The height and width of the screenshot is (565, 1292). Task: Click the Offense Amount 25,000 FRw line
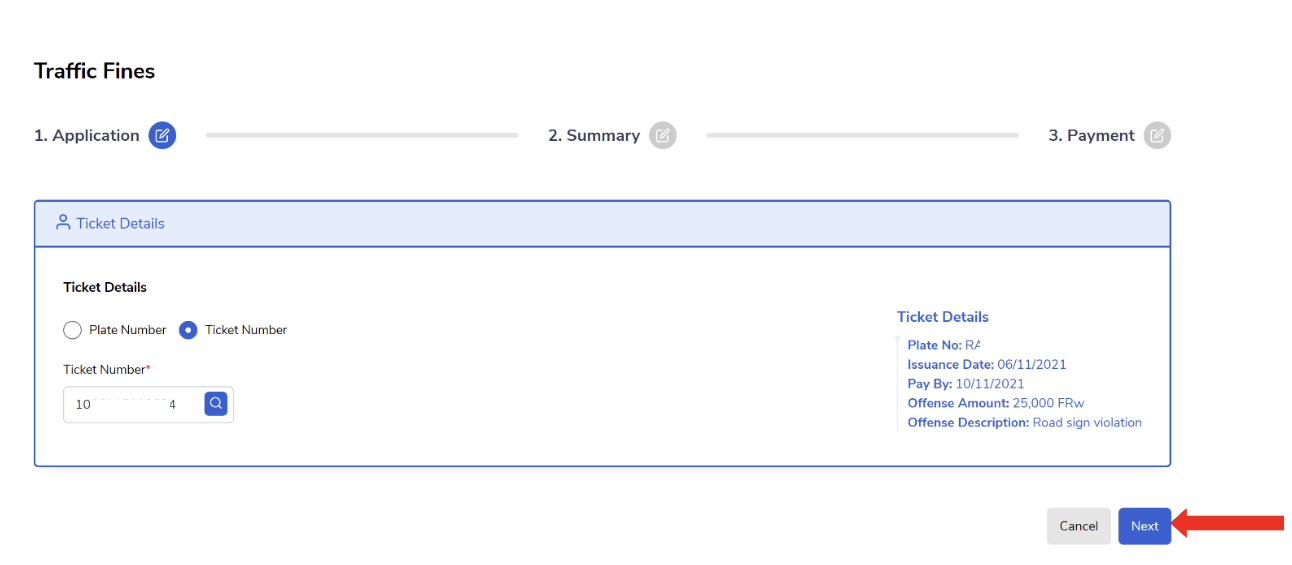pyautogui.click(x=996, y=403)
